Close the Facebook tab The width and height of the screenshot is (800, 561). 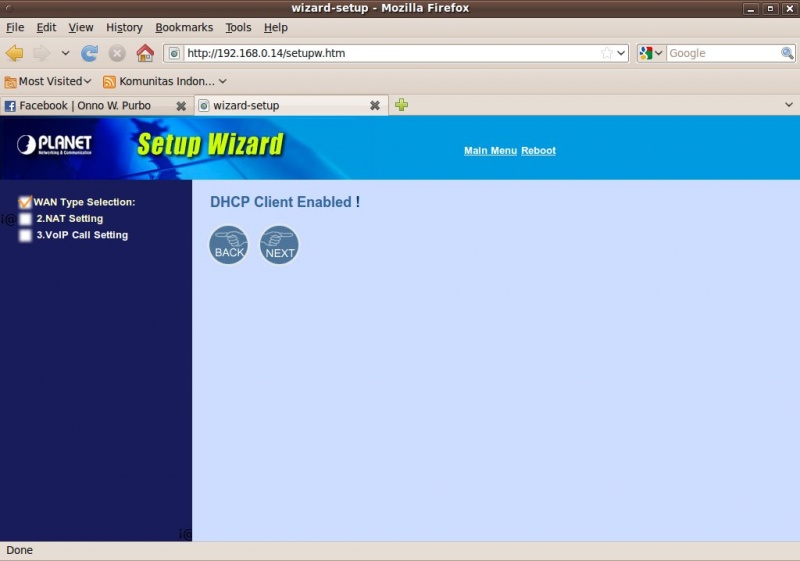coord(181,105)
